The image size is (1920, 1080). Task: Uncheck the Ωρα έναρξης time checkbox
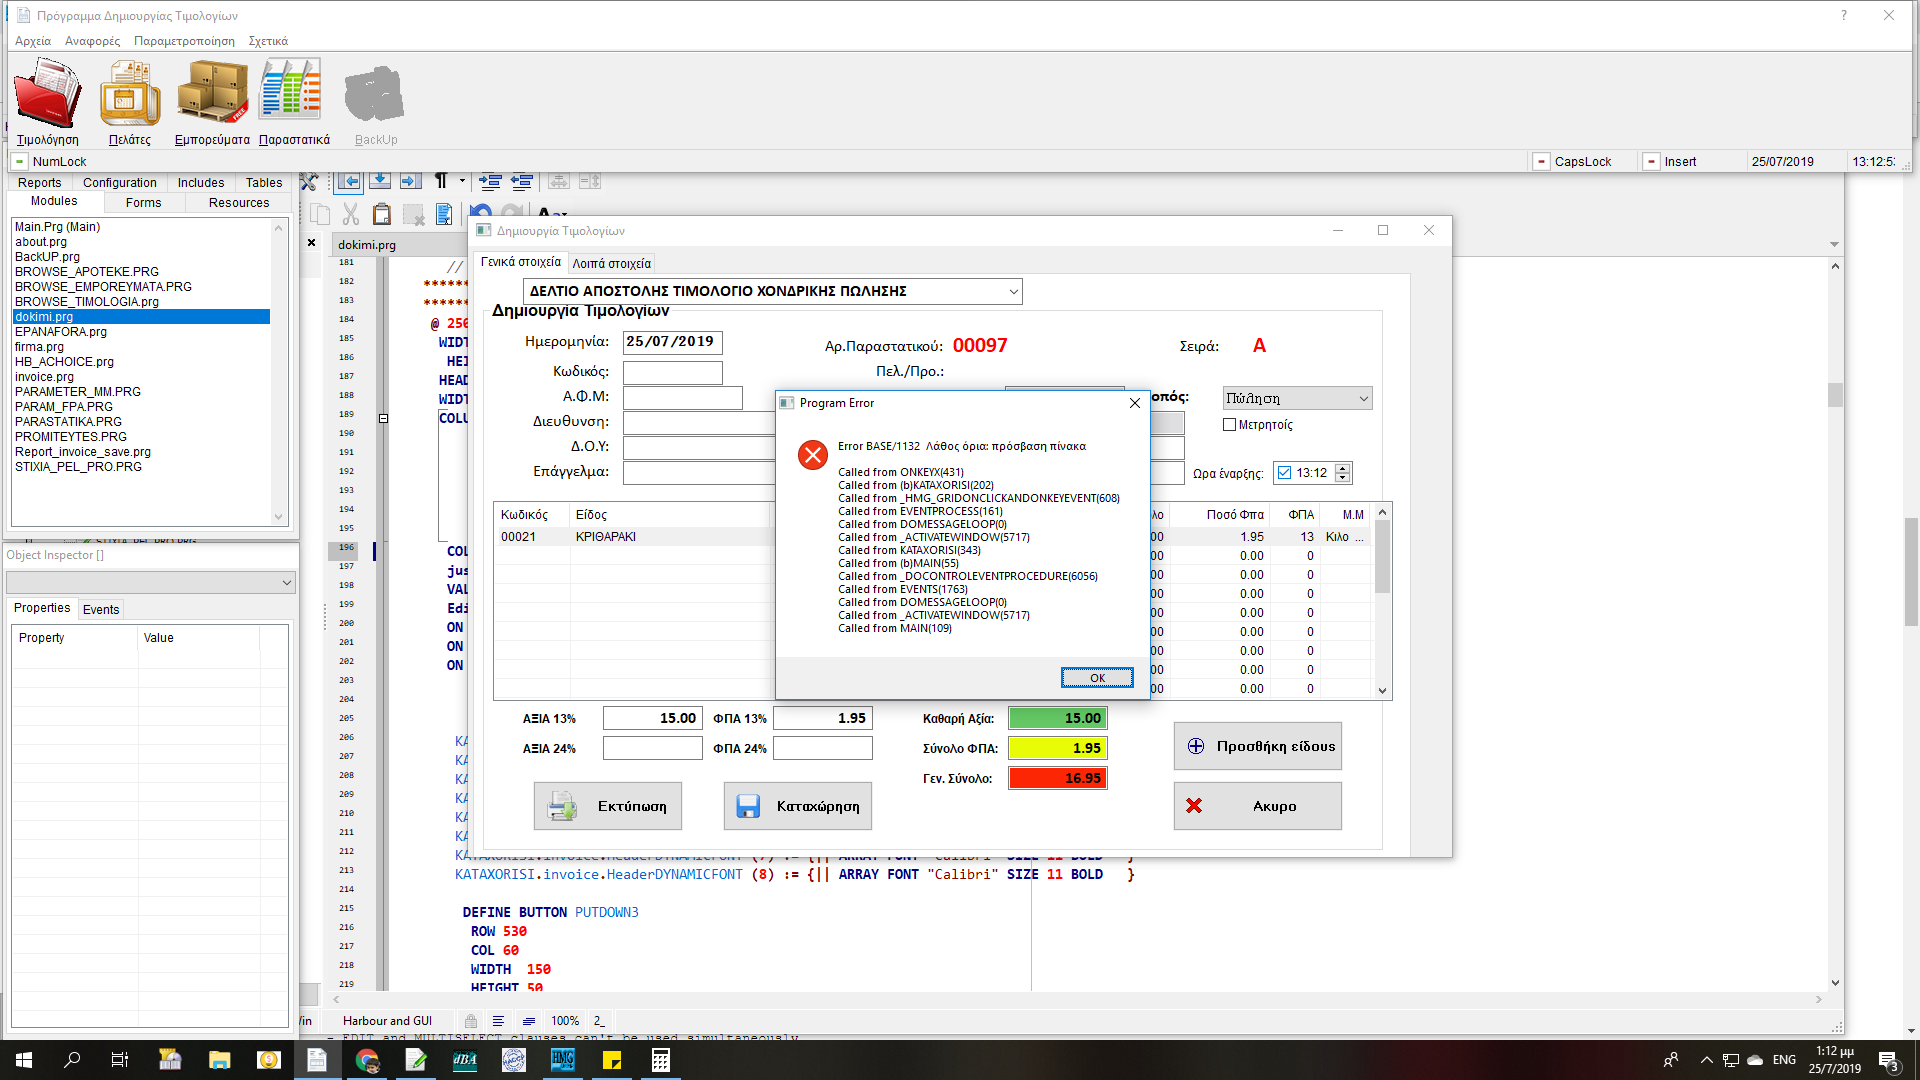pos(1285,473)
